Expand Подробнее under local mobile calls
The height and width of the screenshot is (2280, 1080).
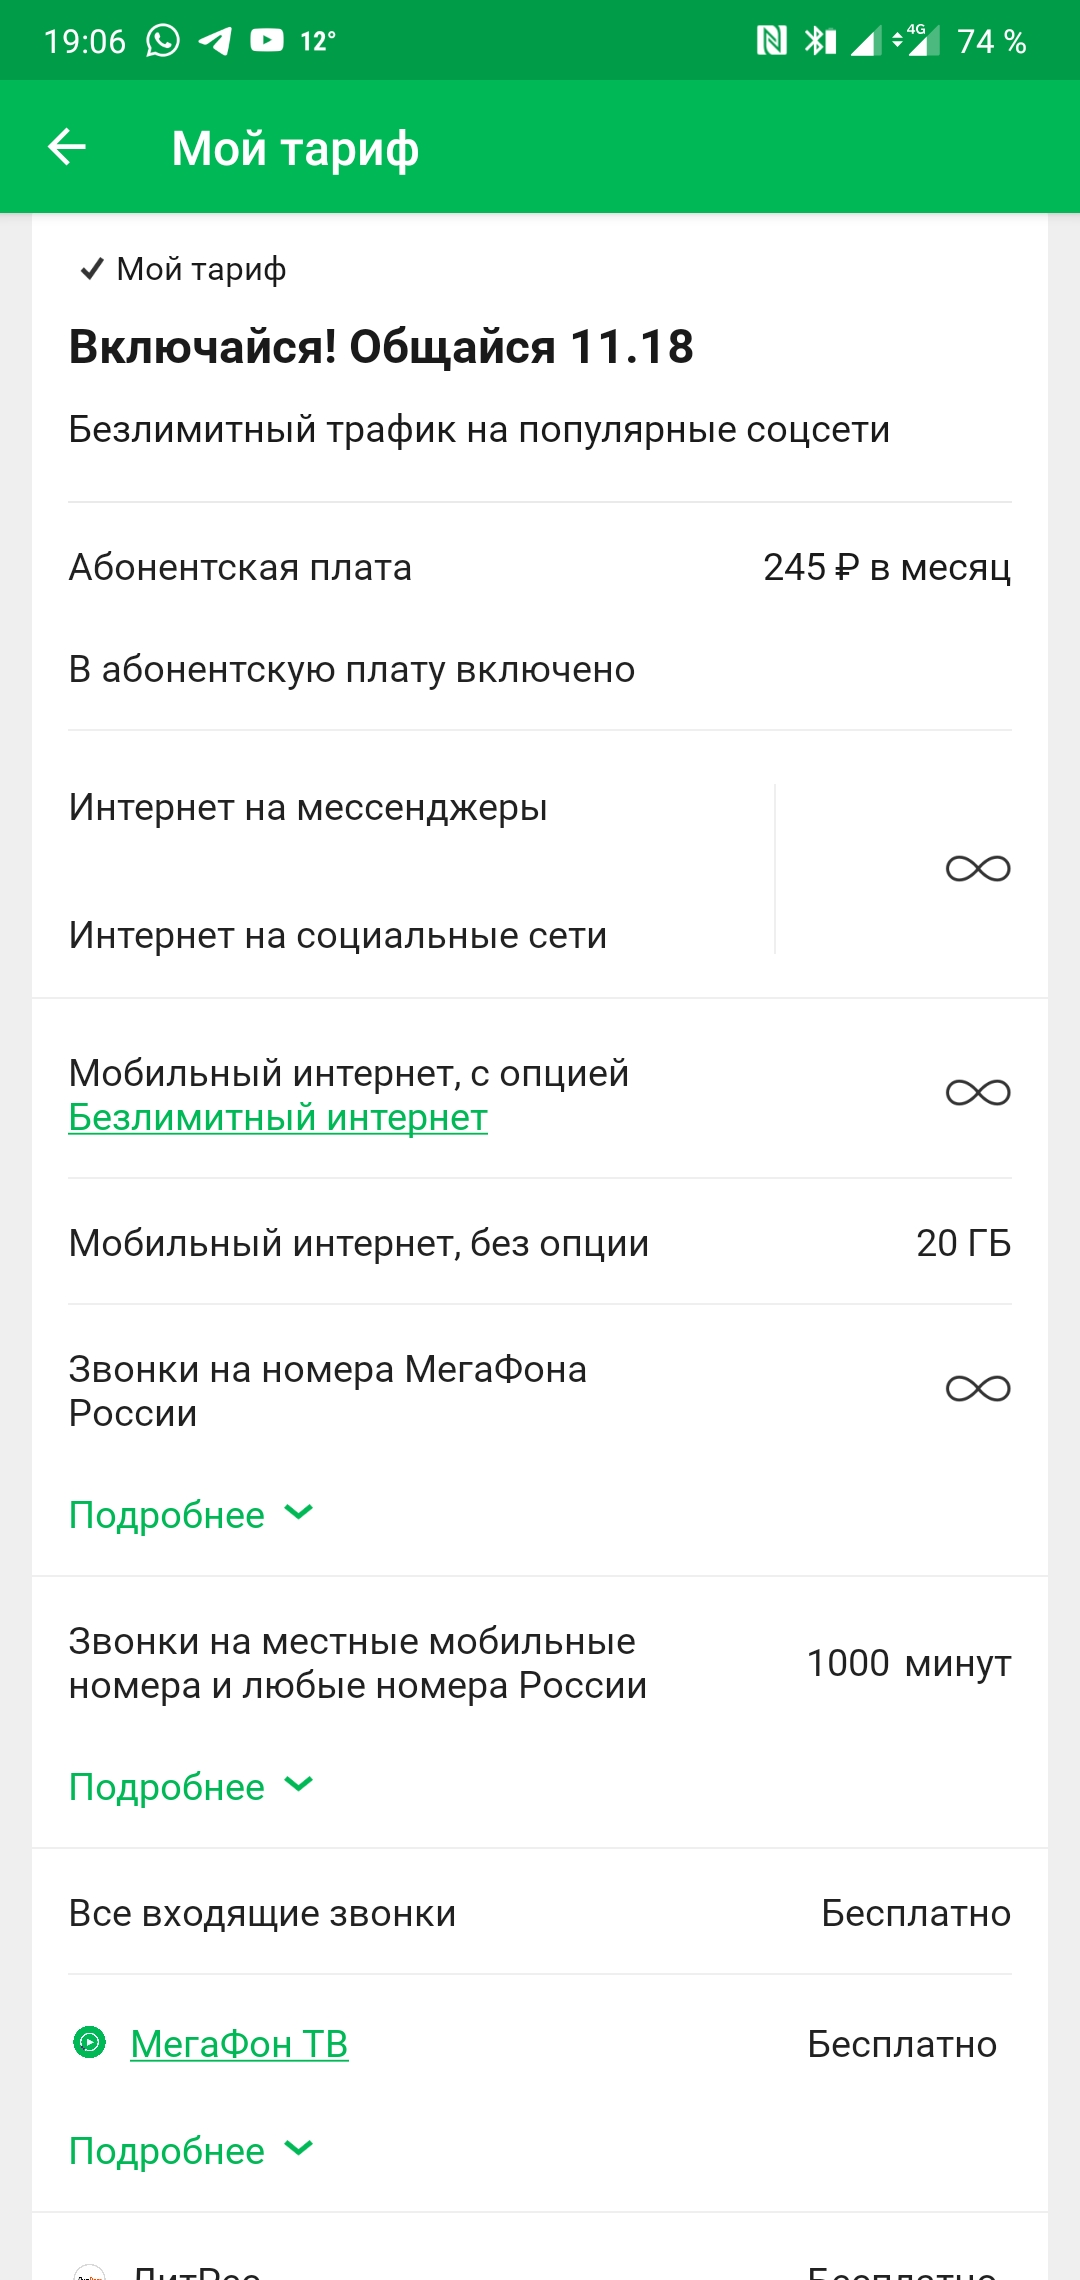click(190, 1787)
